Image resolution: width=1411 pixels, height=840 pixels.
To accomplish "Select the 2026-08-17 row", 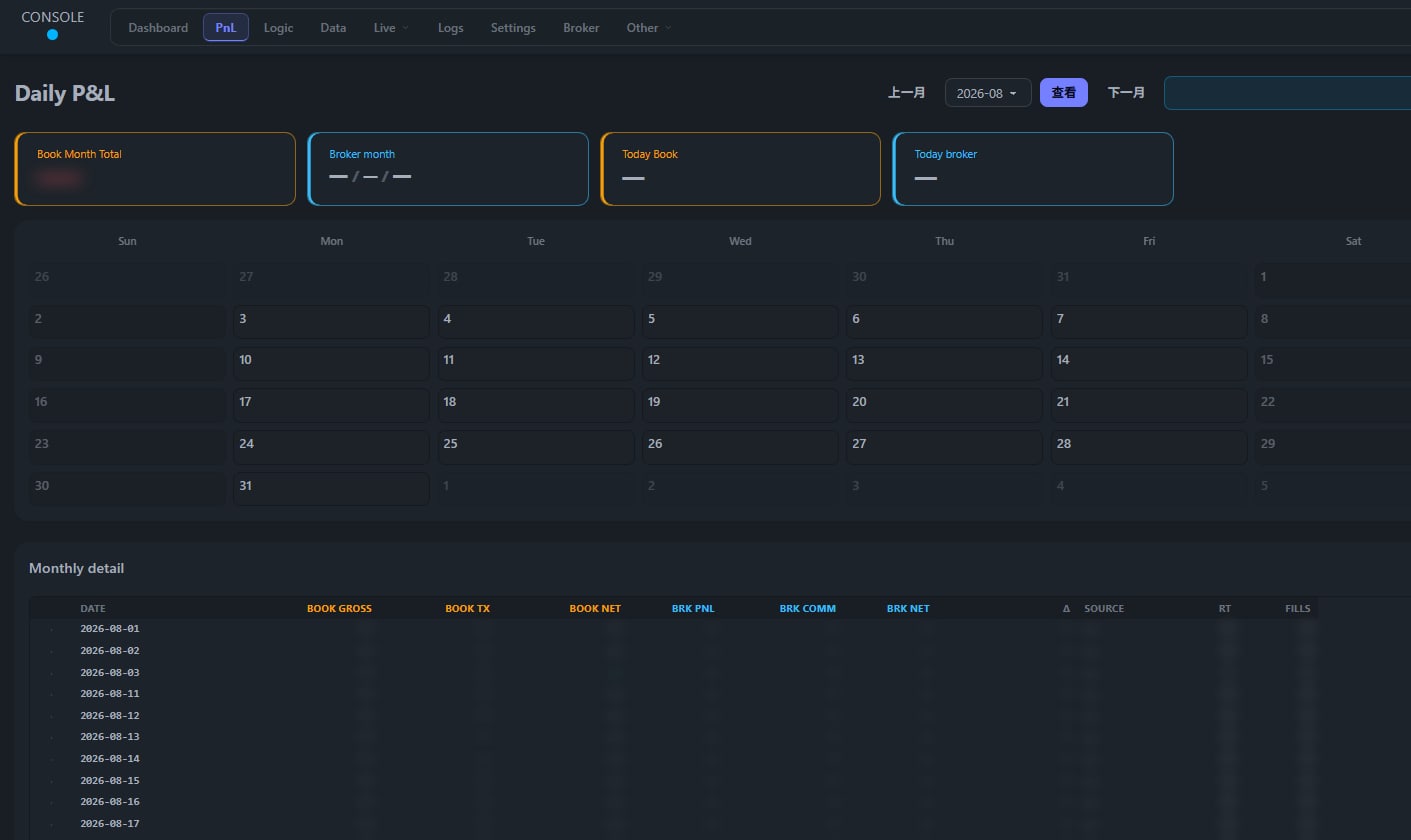I will [673, 824].
